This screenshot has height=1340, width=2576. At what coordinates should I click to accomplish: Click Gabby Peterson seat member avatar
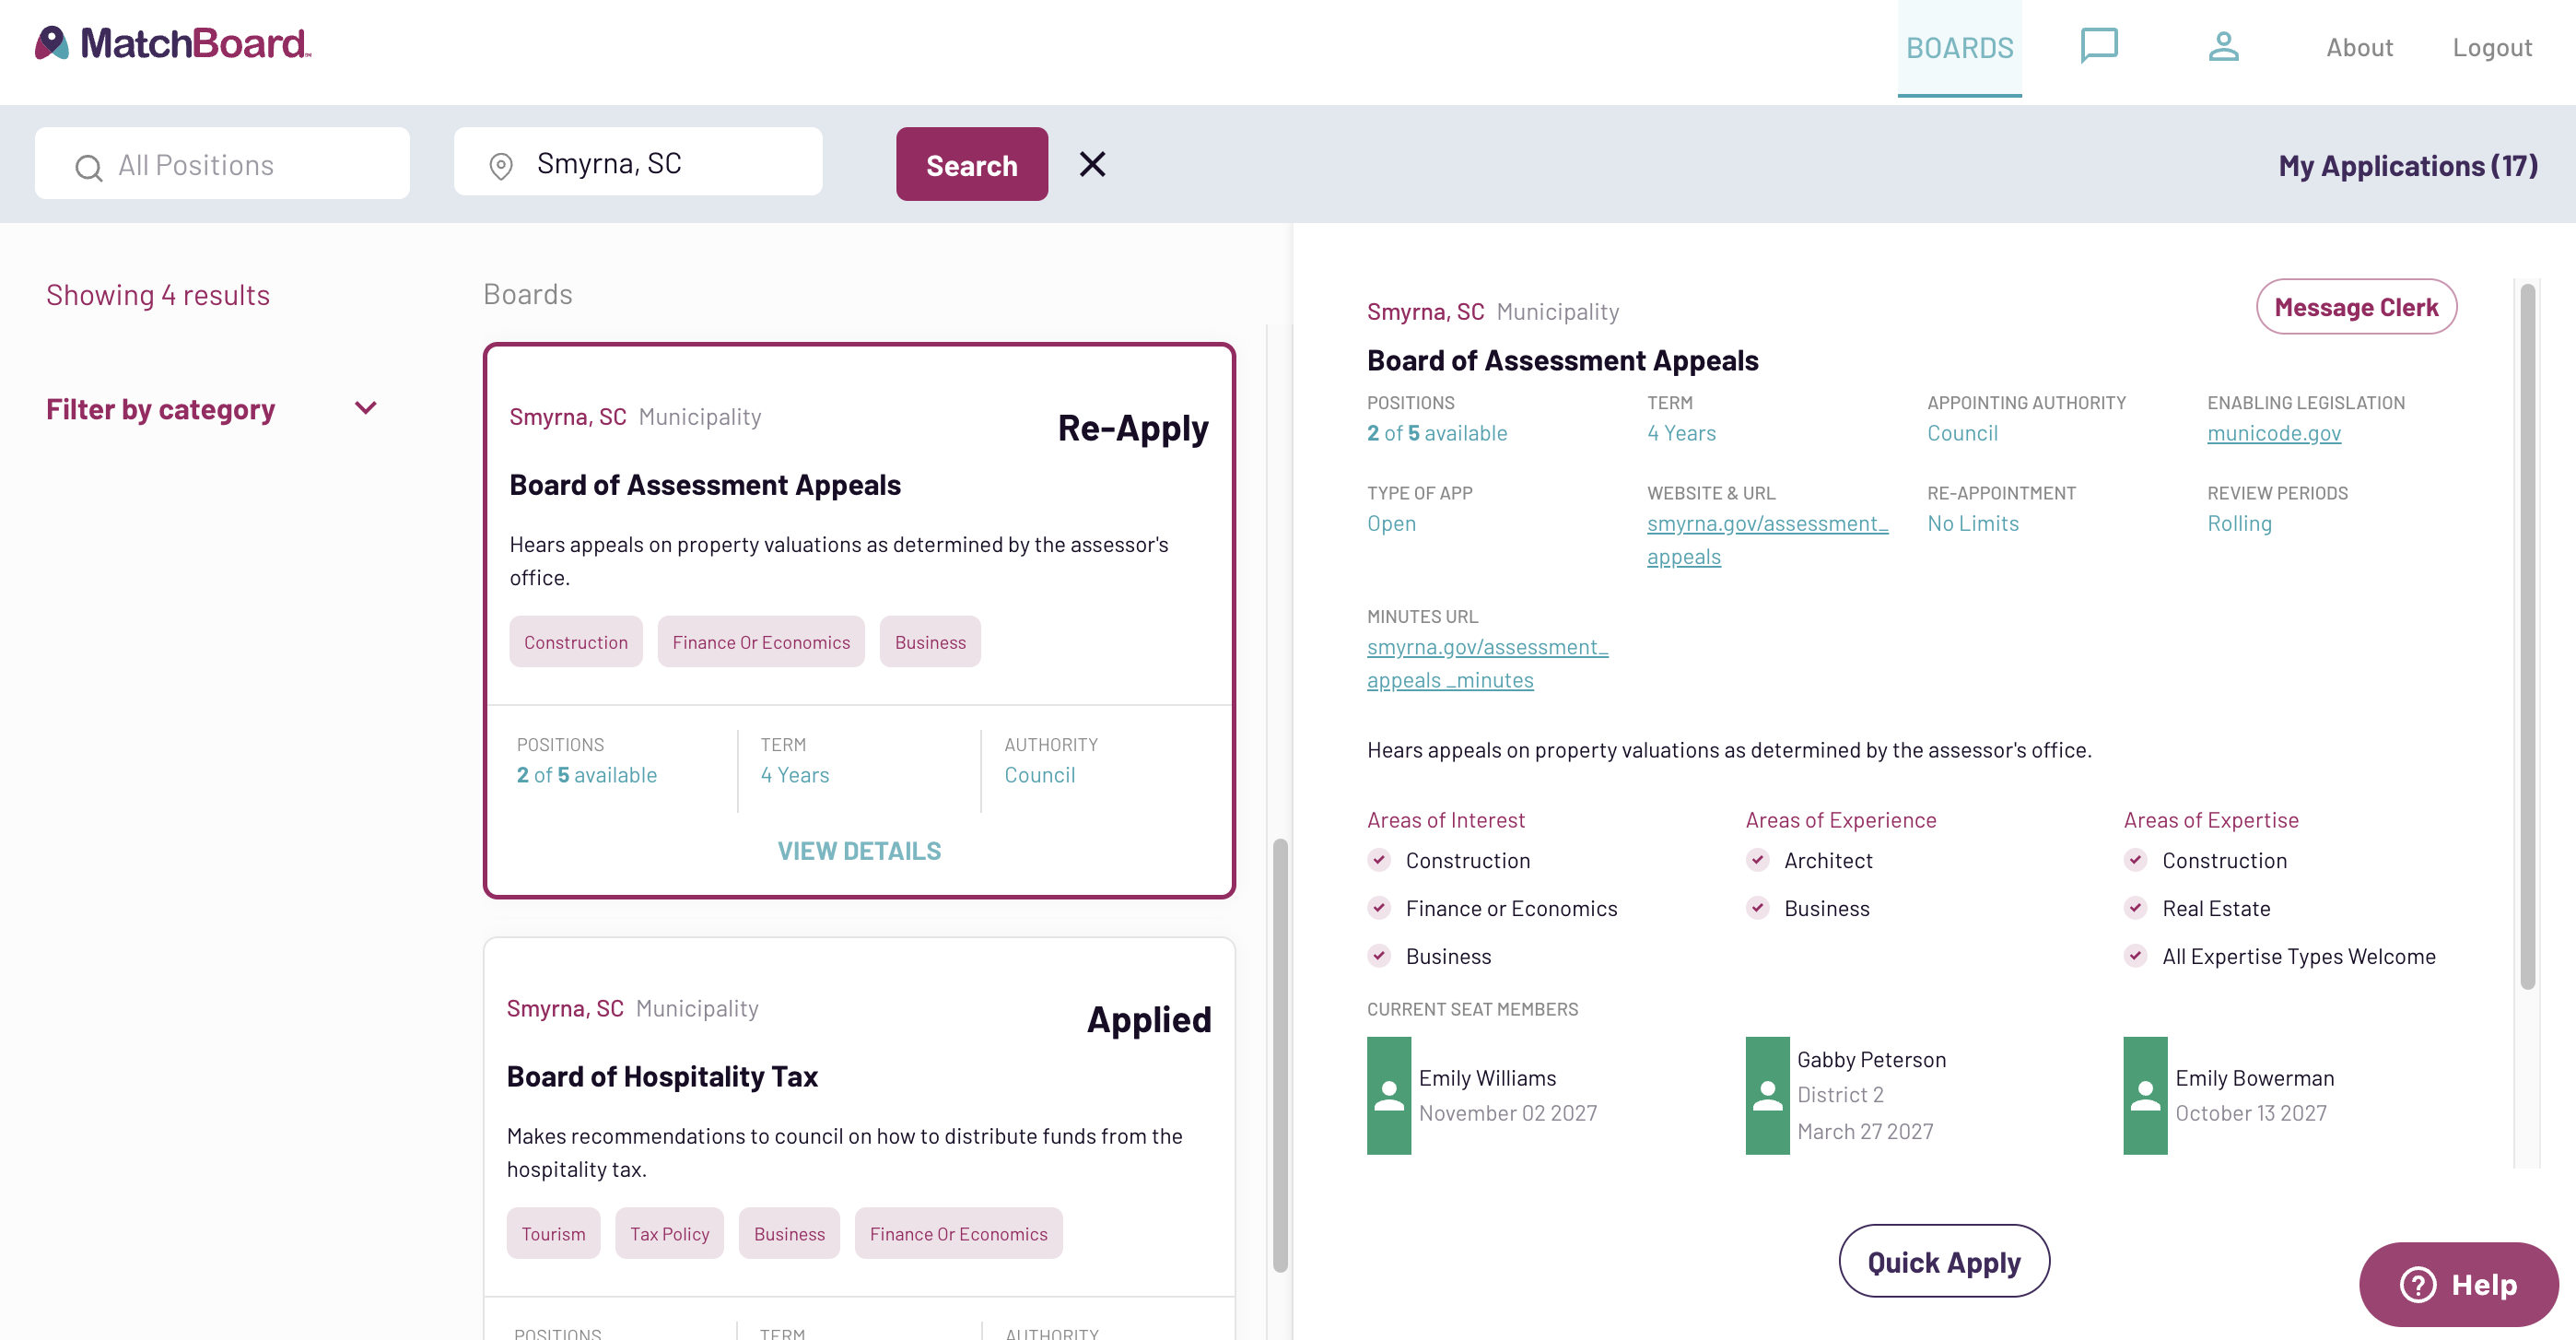(1767, 1095)
